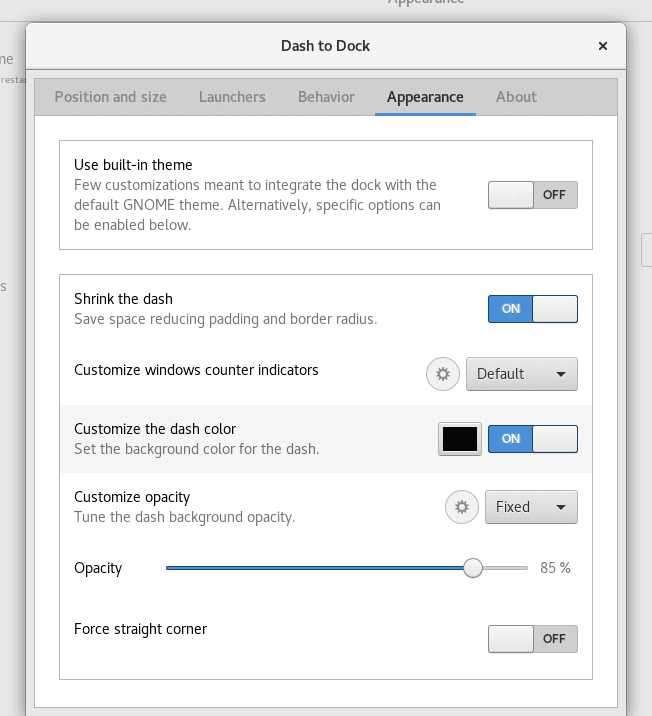
Task: Click the Dash to Dock title bar
Action: tap(326, 46)
